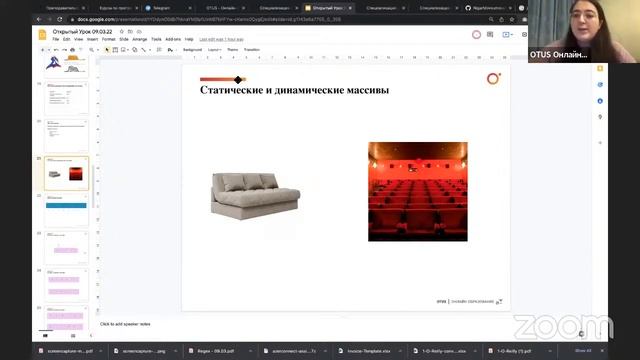Click the presentation title Открытый Урок 09.03.22
The width and height of the screenshot is (640, 360).
pyautogui.click(x=82, y=32)
